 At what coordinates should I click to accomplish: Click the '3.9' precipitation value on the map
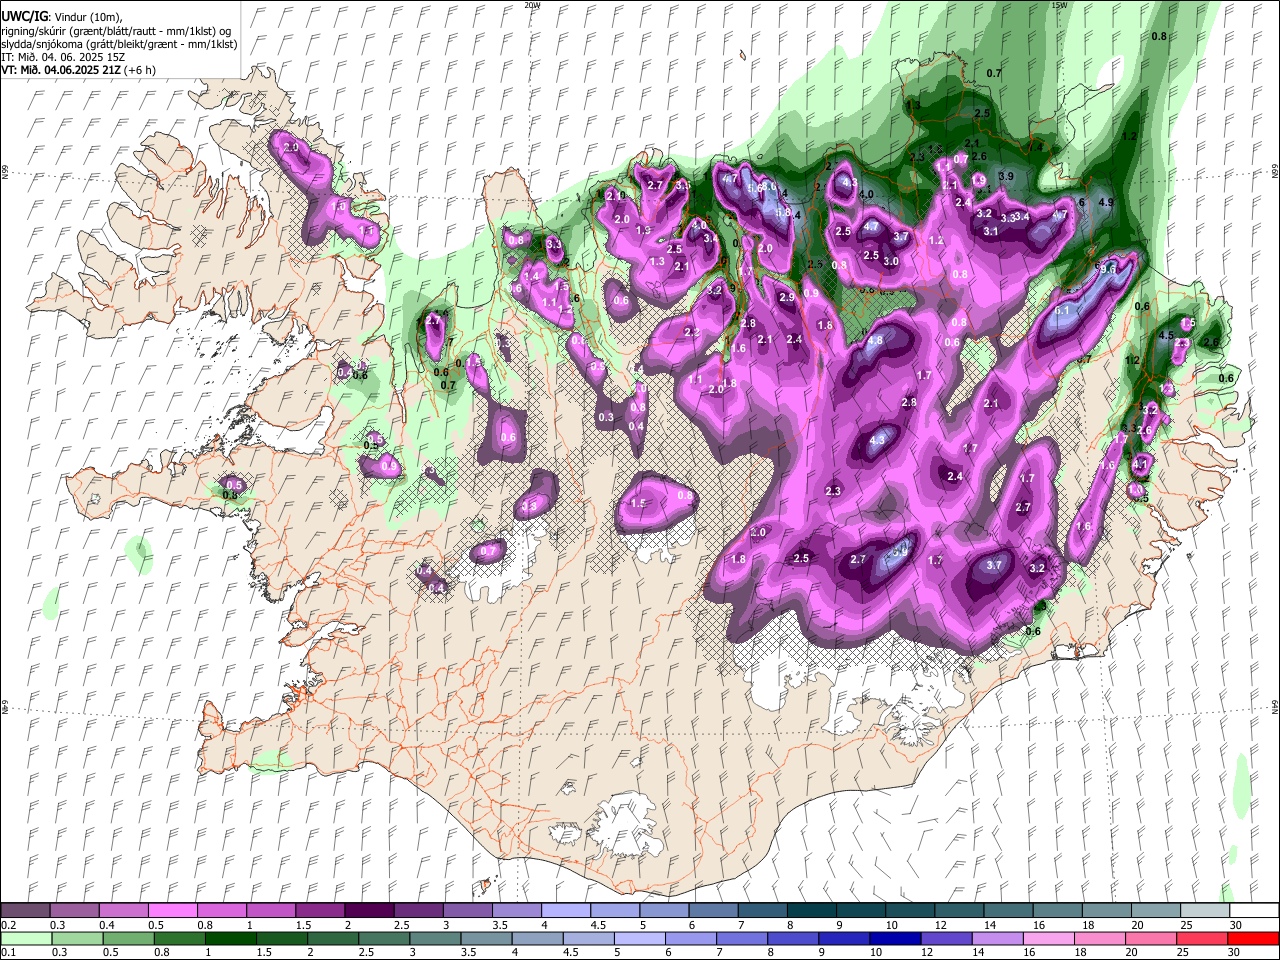[1006, 176]
